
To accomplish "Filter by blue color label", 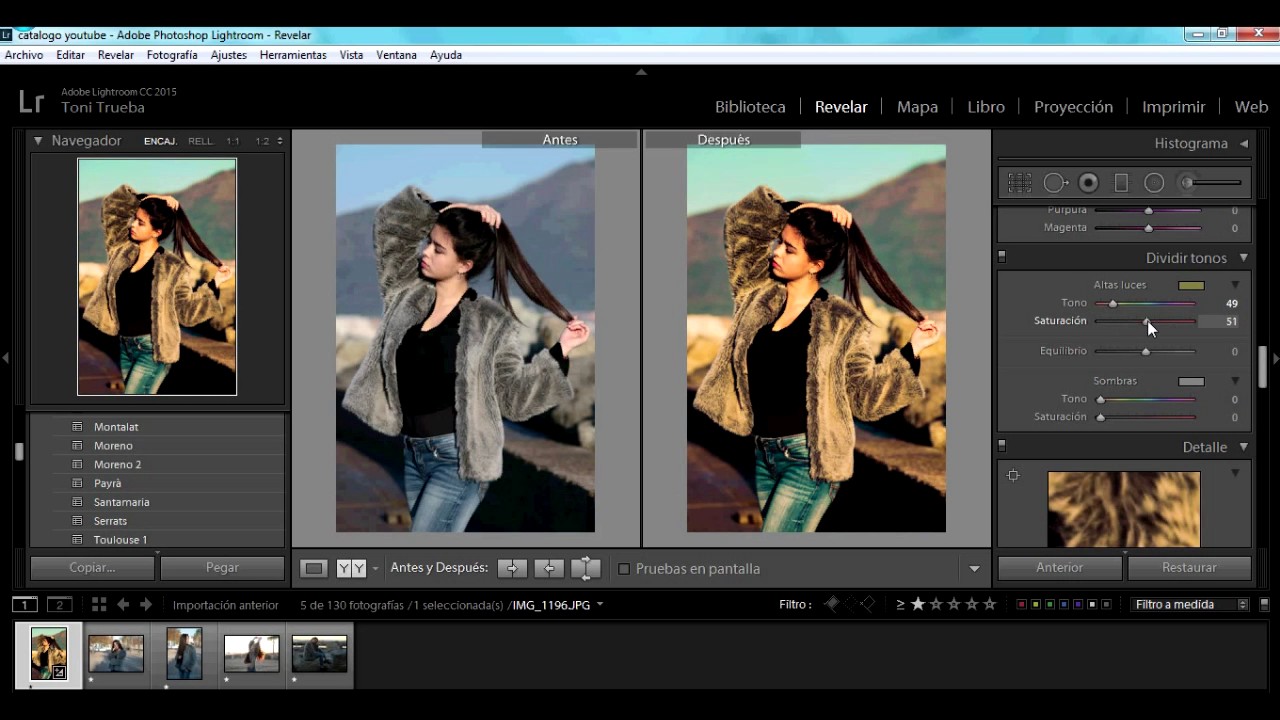I will coord(1063,604).
